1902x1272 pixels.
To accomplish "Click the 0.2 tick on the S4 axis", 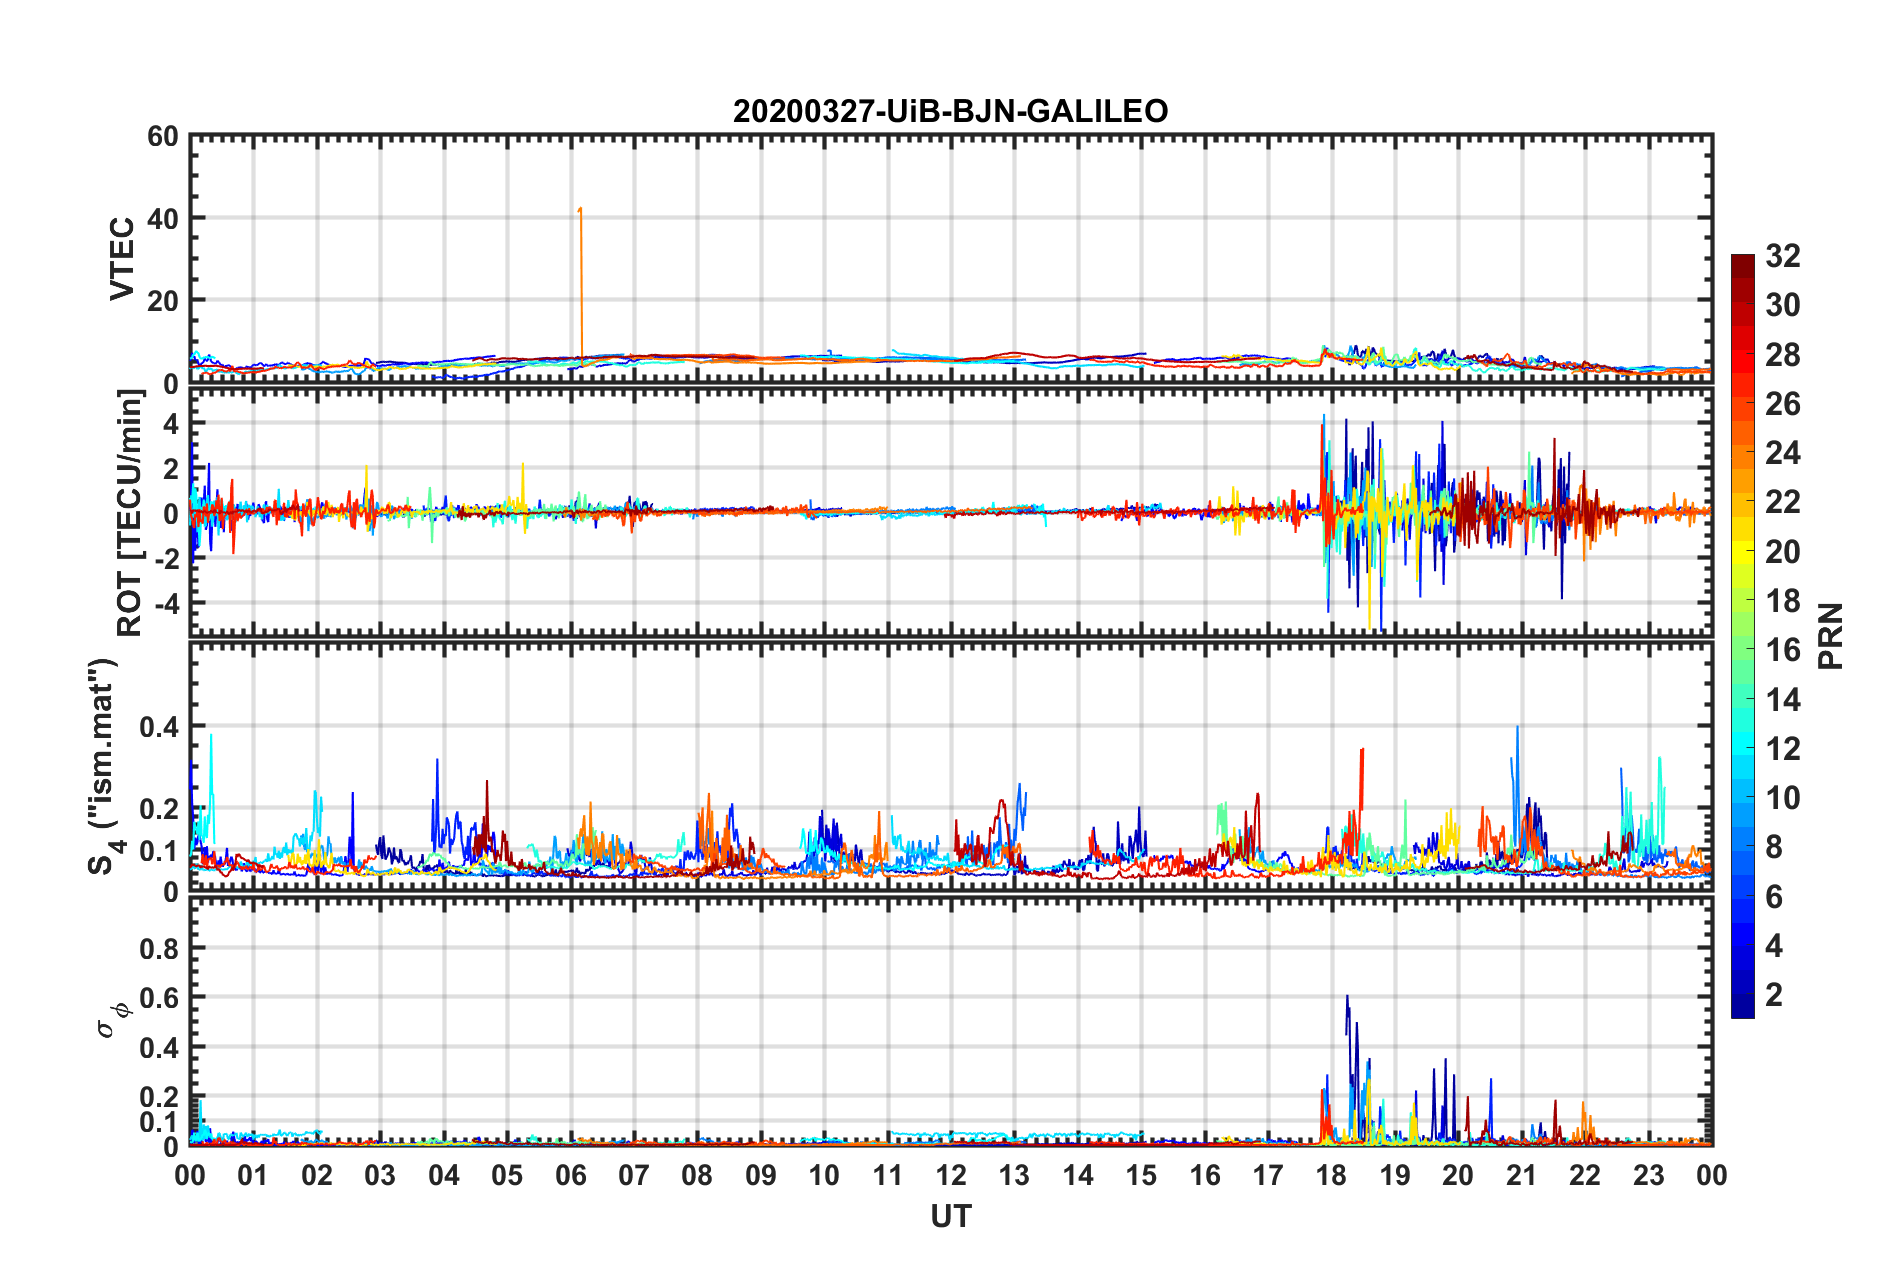I will 160,809.
